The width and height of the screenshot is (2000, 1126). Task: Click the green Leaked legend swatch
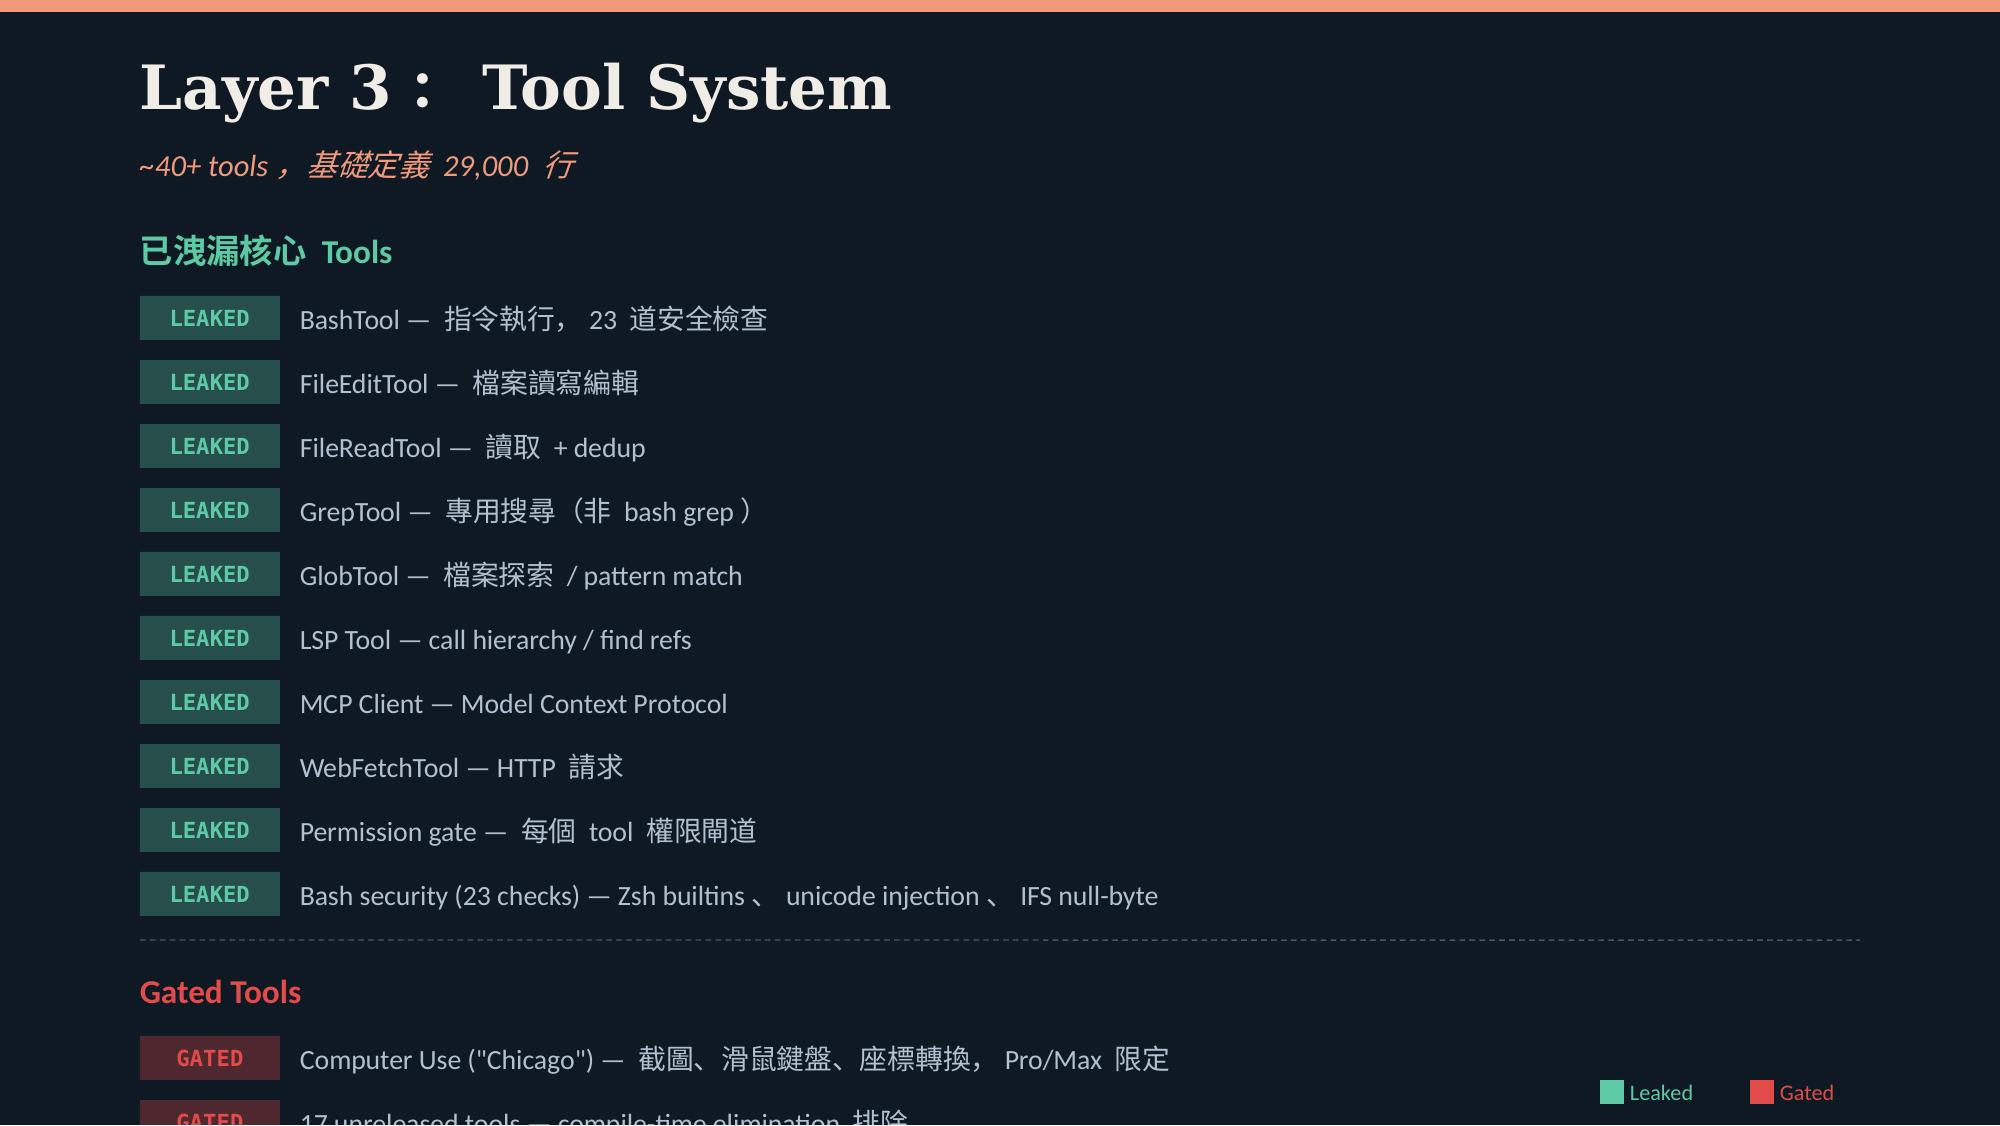[1612, 1092]
